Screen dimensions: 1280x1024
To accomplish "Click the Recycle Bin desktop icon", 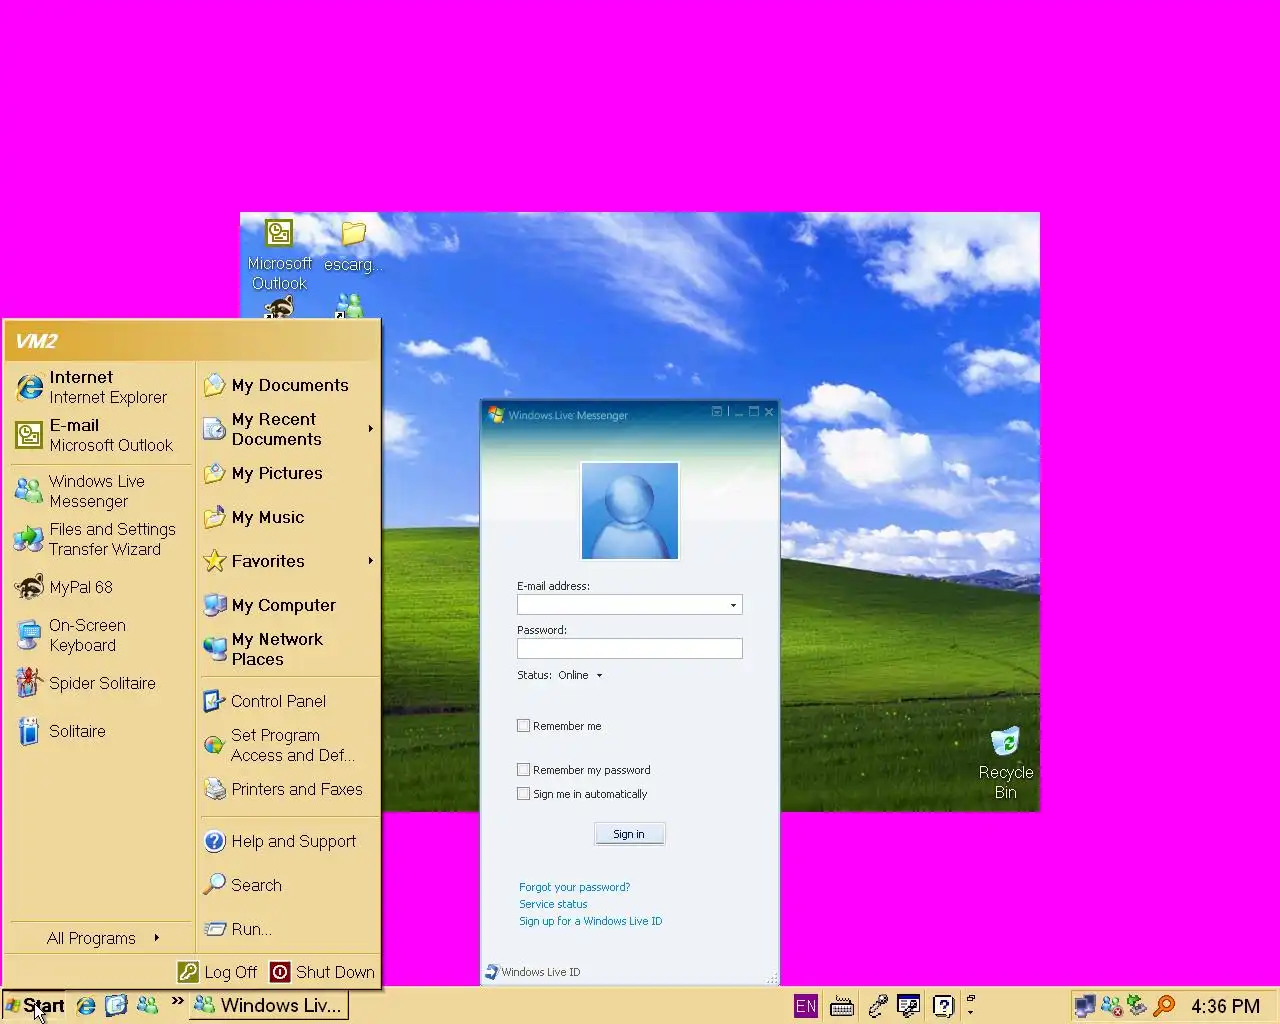I will click(1005, 762).
